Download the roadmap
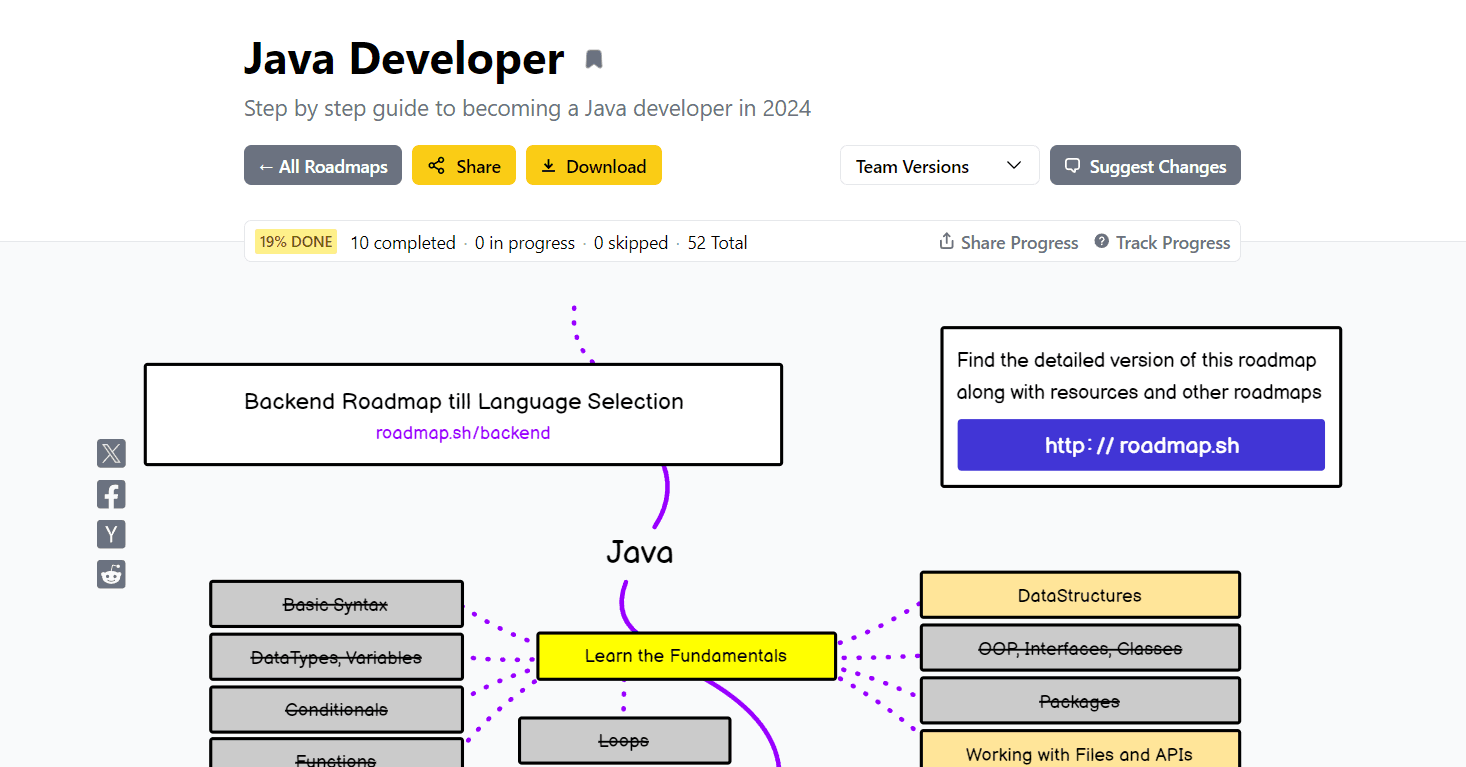The image size is (1466, 767). (x=594, y=166)
